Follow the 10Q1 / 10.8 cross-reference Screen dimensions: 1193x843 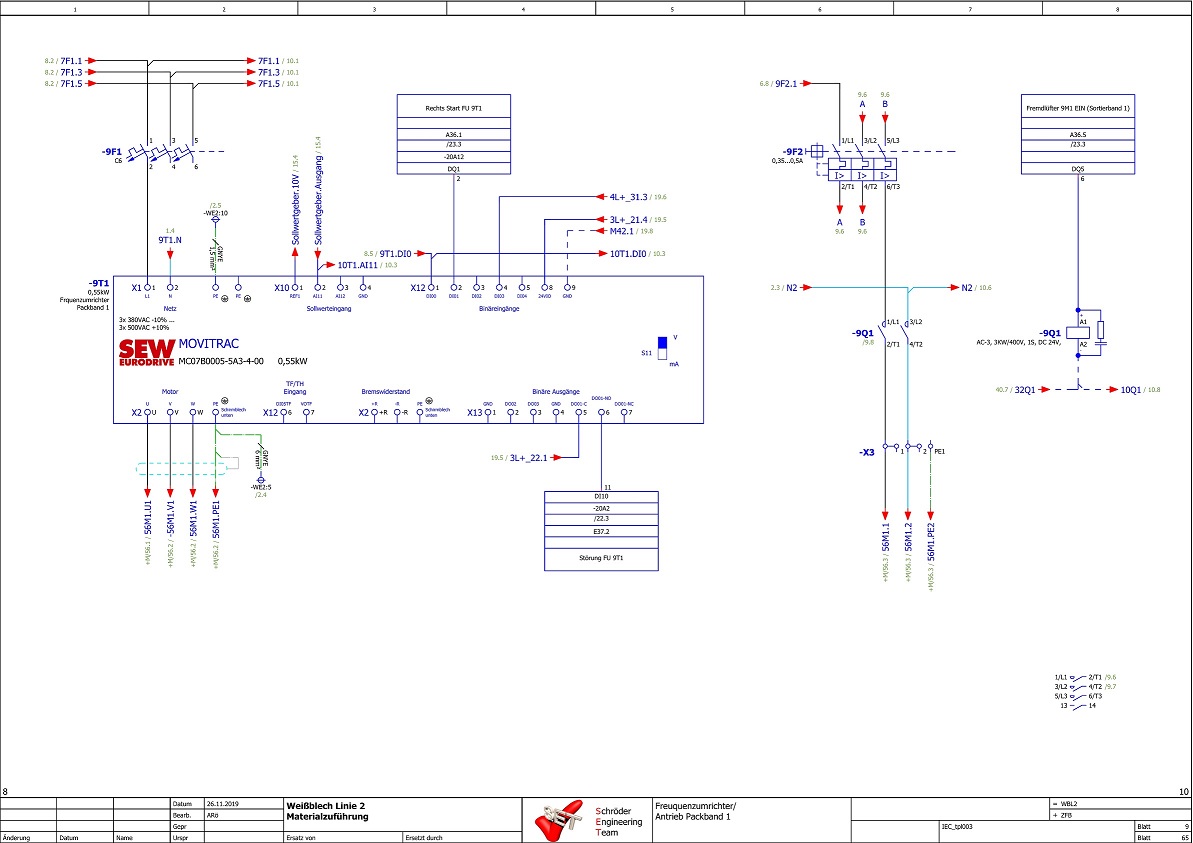(x=1137, y=389)
